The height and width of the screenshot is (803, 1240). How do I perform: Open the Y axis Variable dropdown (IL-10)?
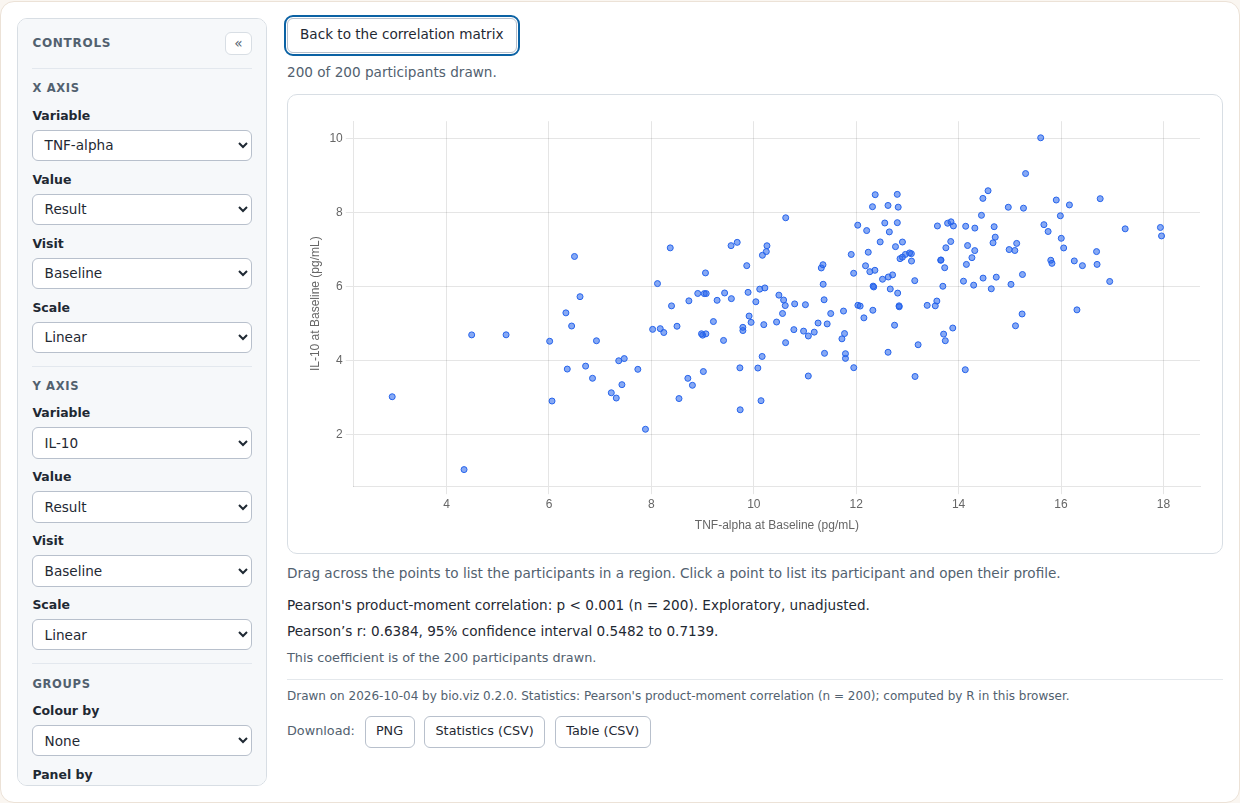click(142, 443)
